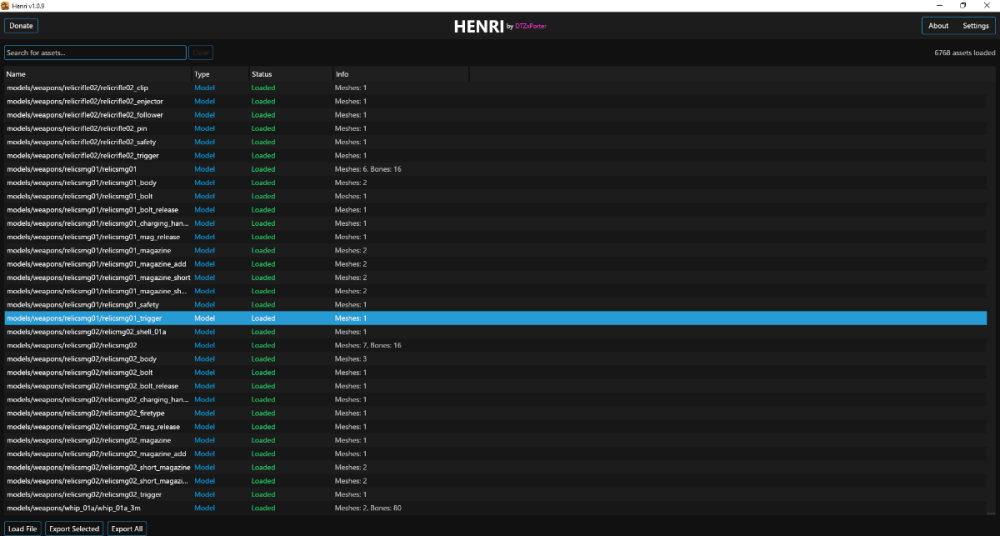1000x536 pixels.
Task: Sort assets by Type column header
Action: tap(218, 74)
